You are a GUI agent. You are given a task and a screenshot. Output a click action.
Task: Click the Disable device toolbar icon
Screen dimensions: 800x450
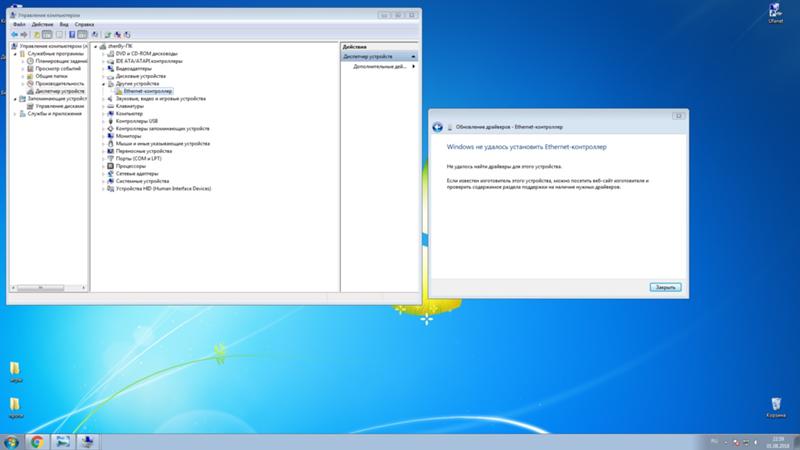pyautogui.click(x=127, y=35)
